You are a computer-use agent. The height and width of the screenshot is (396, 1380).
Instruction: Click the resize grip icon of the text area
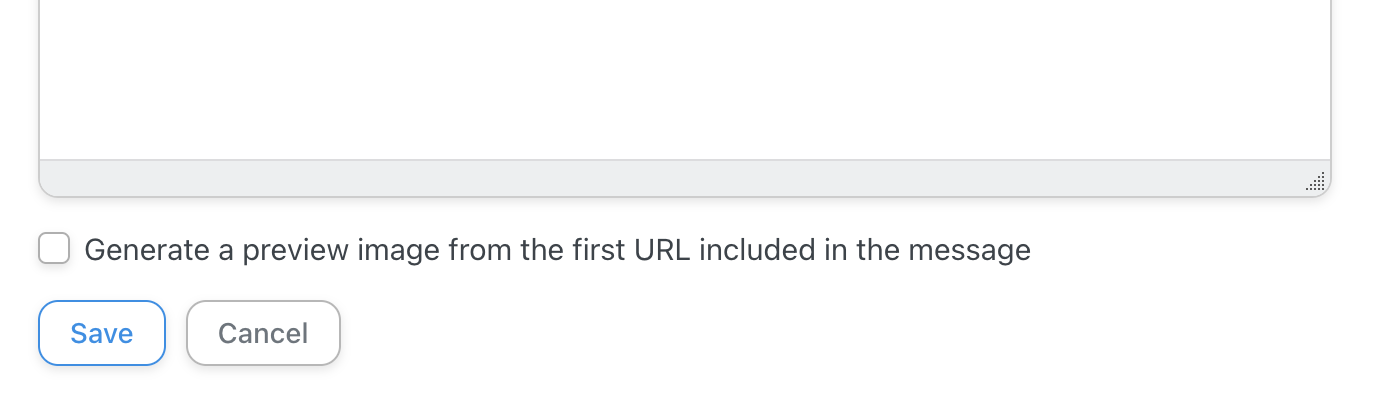click(1315, 181)
